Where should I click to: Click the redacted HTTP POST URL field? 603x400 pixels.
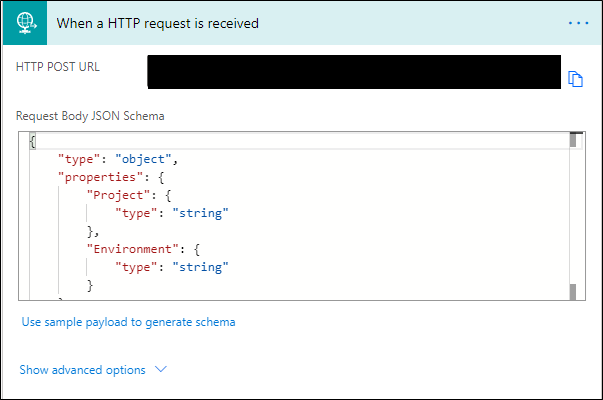click(x=354, y=73)
